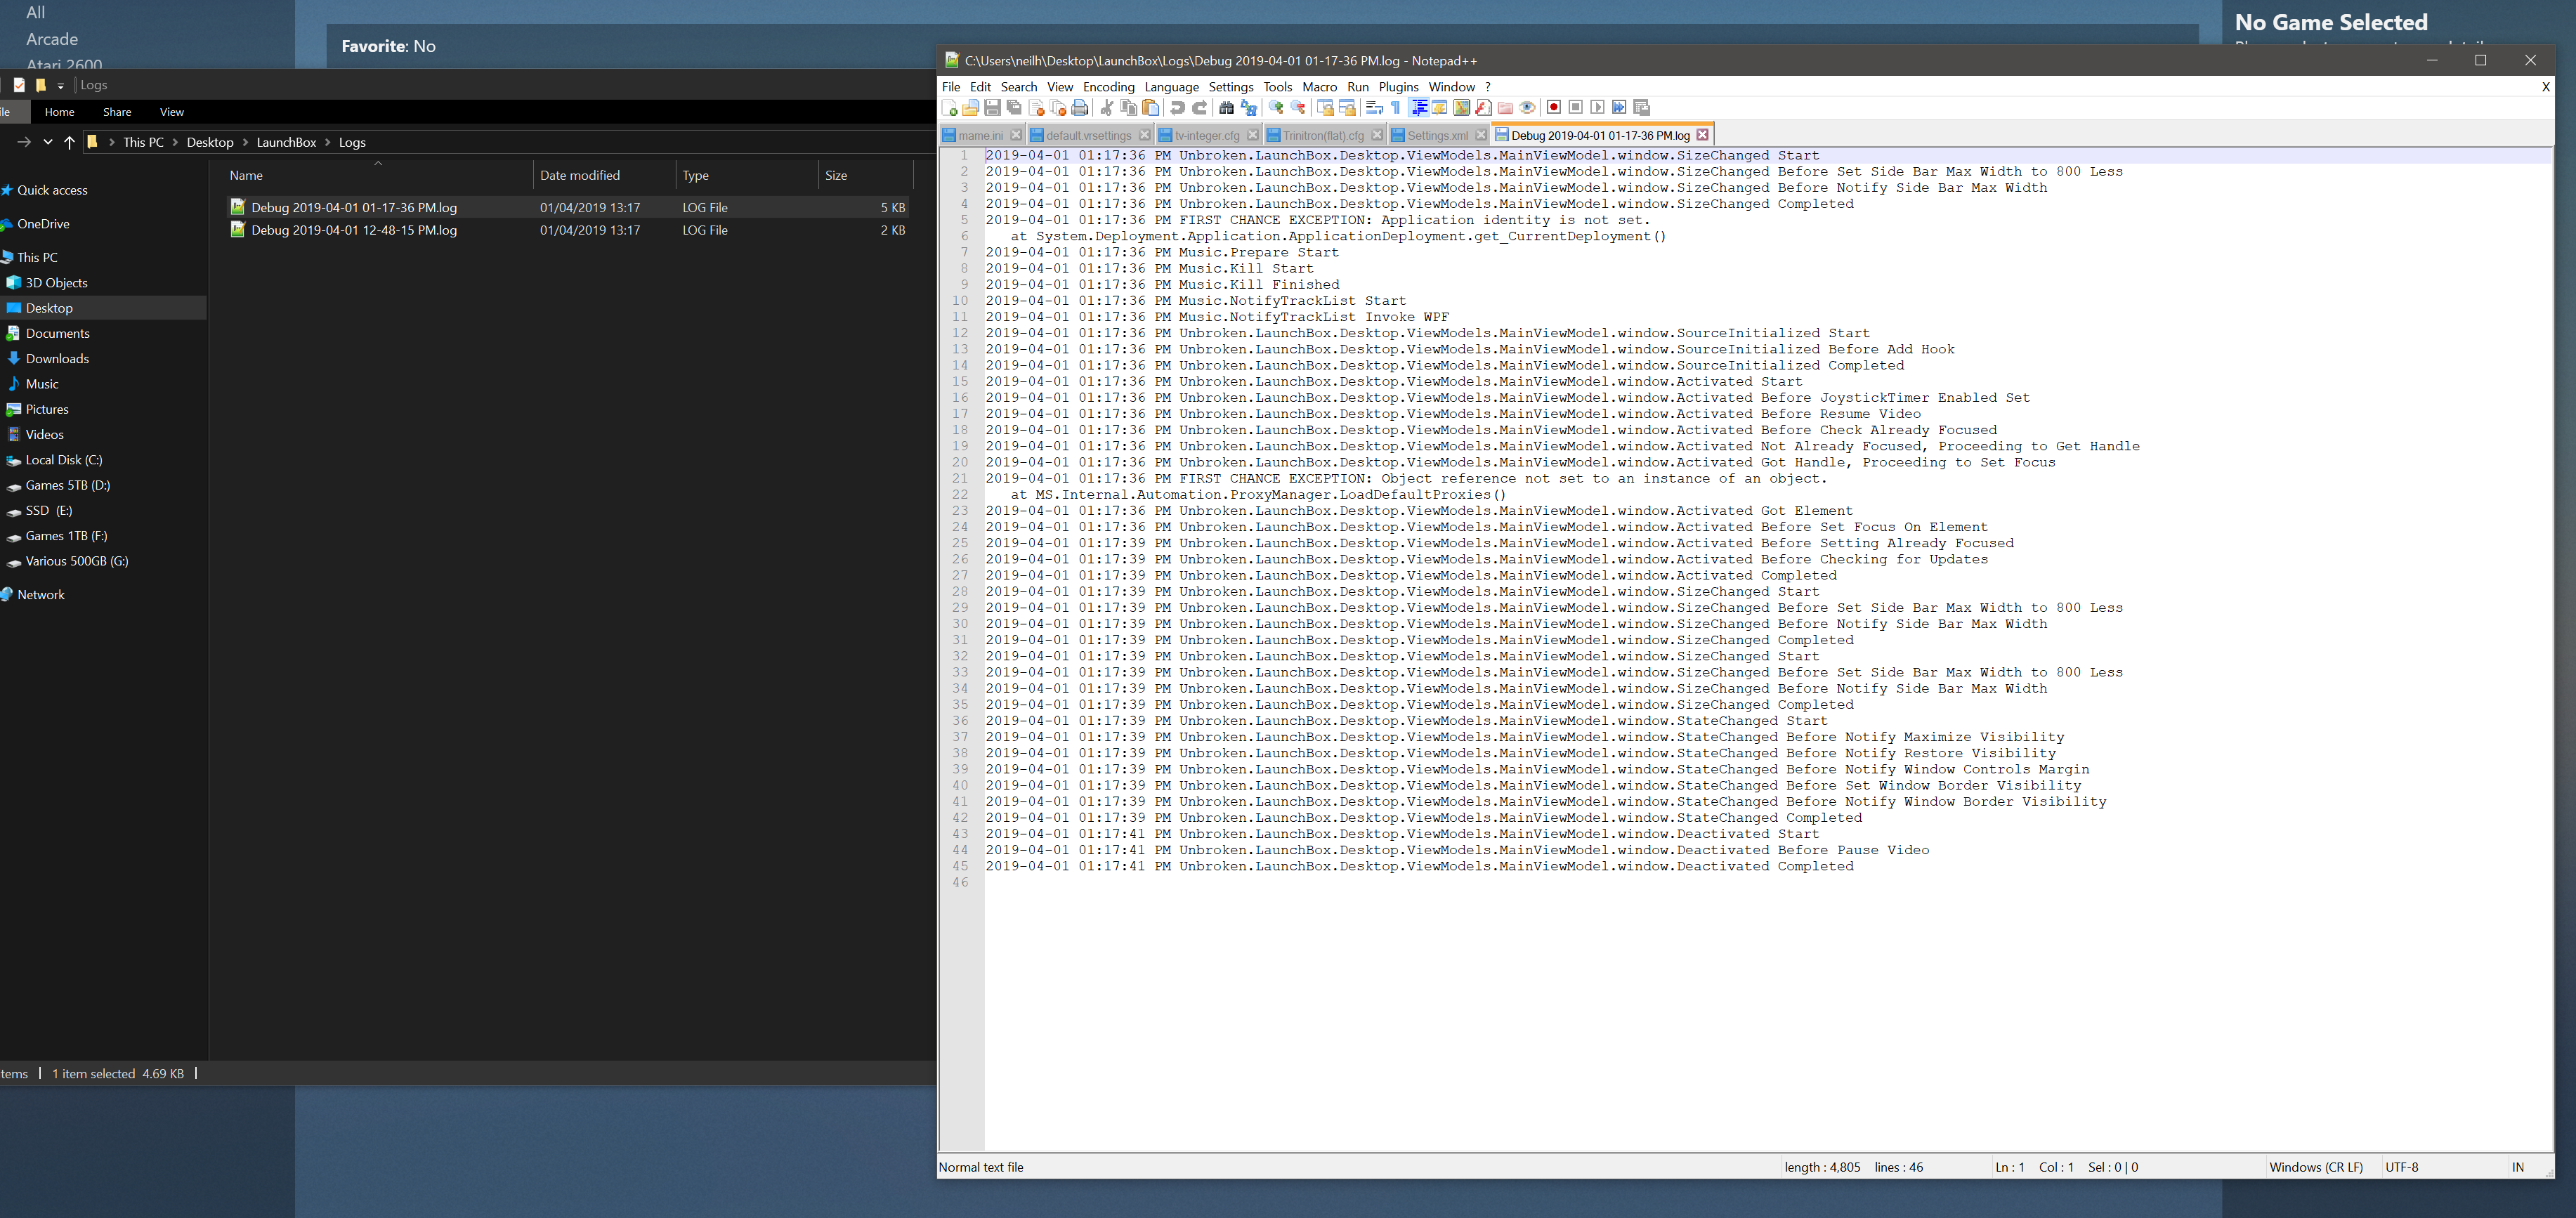Open Downloads in Explorer sidebar
Image resolution: width=2576 pixels, height=1218 pixels.
[57, 359]
